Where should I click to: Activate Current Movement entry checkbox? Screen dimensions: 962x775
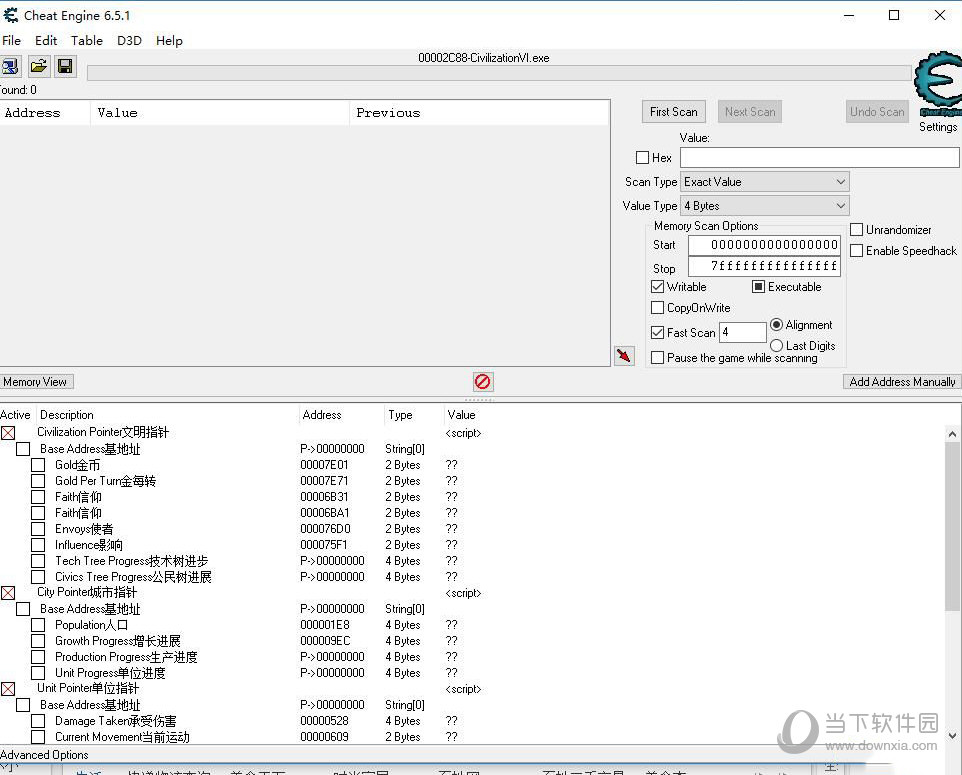coord(38,736)
